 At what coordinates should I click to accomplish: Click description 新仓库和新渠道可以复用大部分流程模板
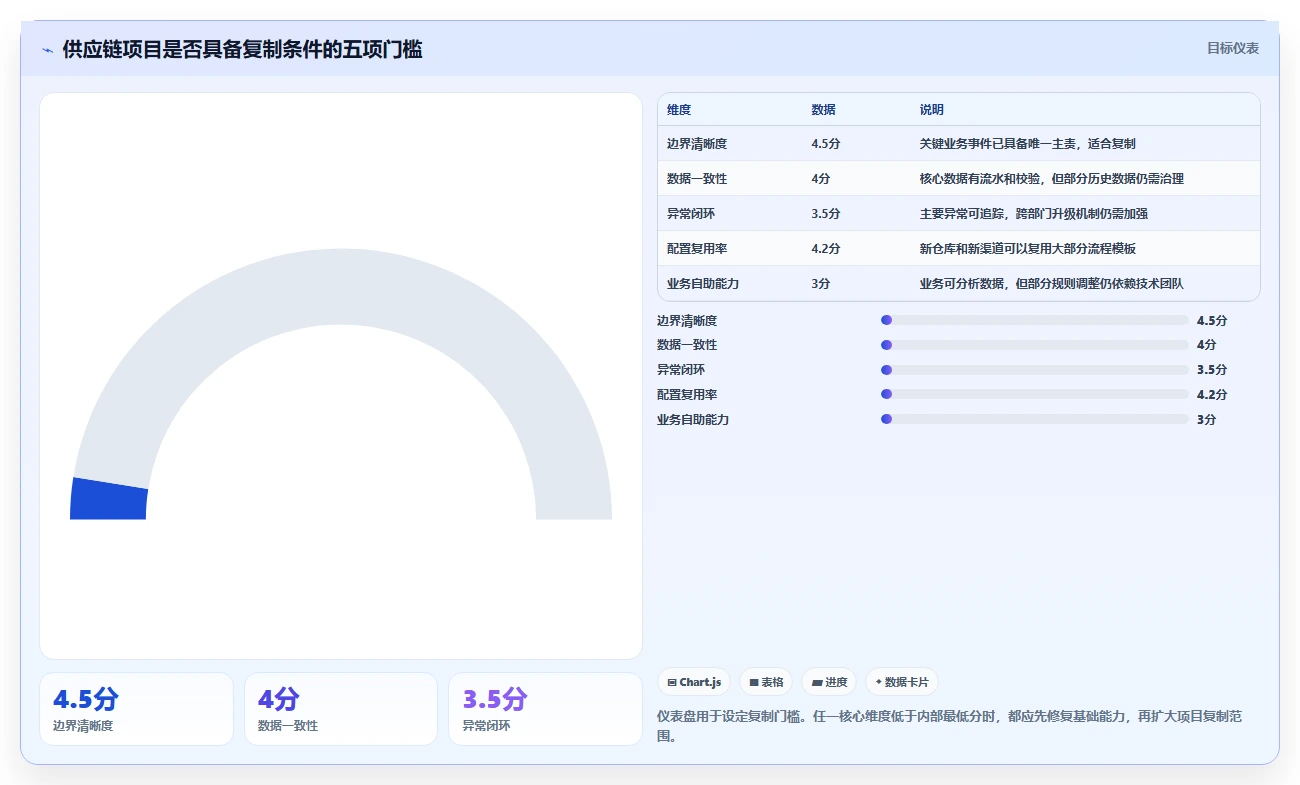point(1028,249)
